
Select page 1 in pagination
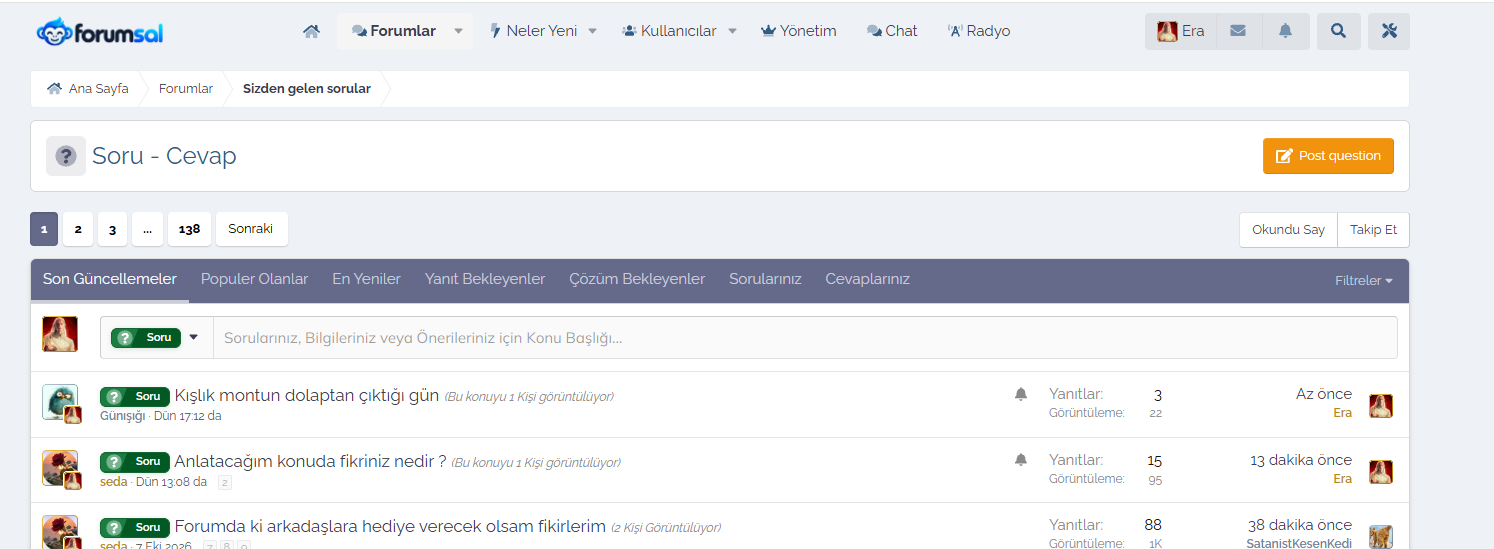[44, 229]
